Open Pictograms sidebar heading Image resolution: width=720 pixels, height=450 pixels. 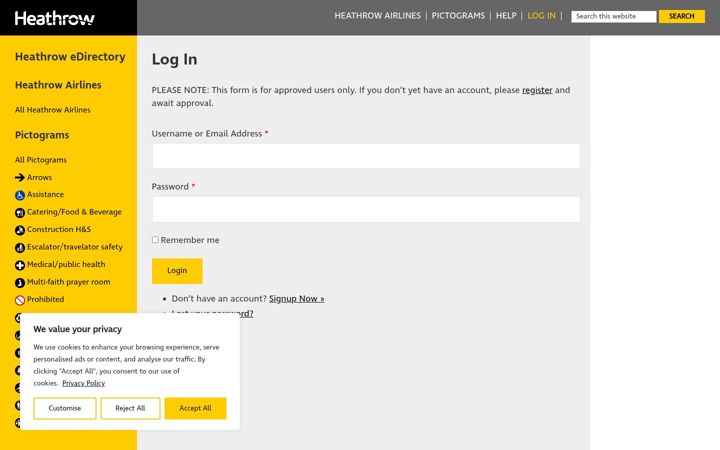point(42,135)
